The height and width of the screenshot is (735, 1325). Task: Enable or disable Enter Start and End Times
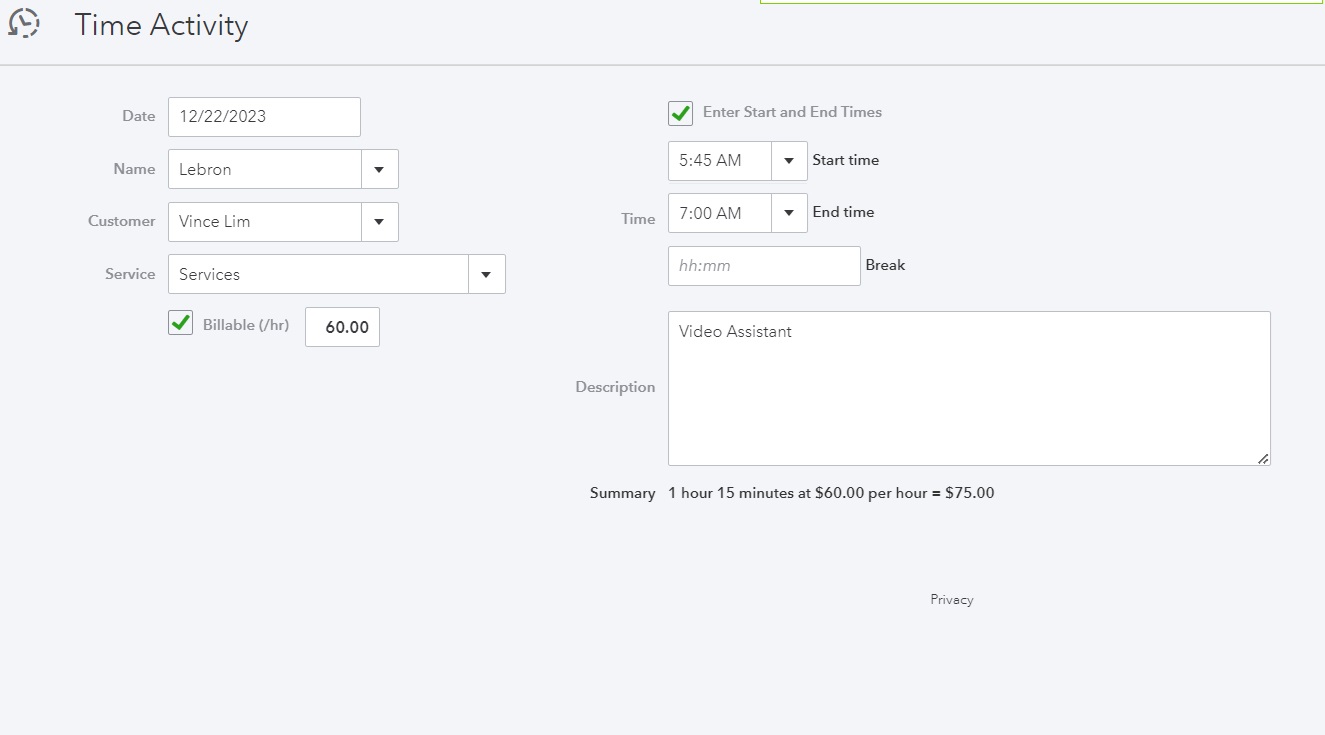click(681, 113)
